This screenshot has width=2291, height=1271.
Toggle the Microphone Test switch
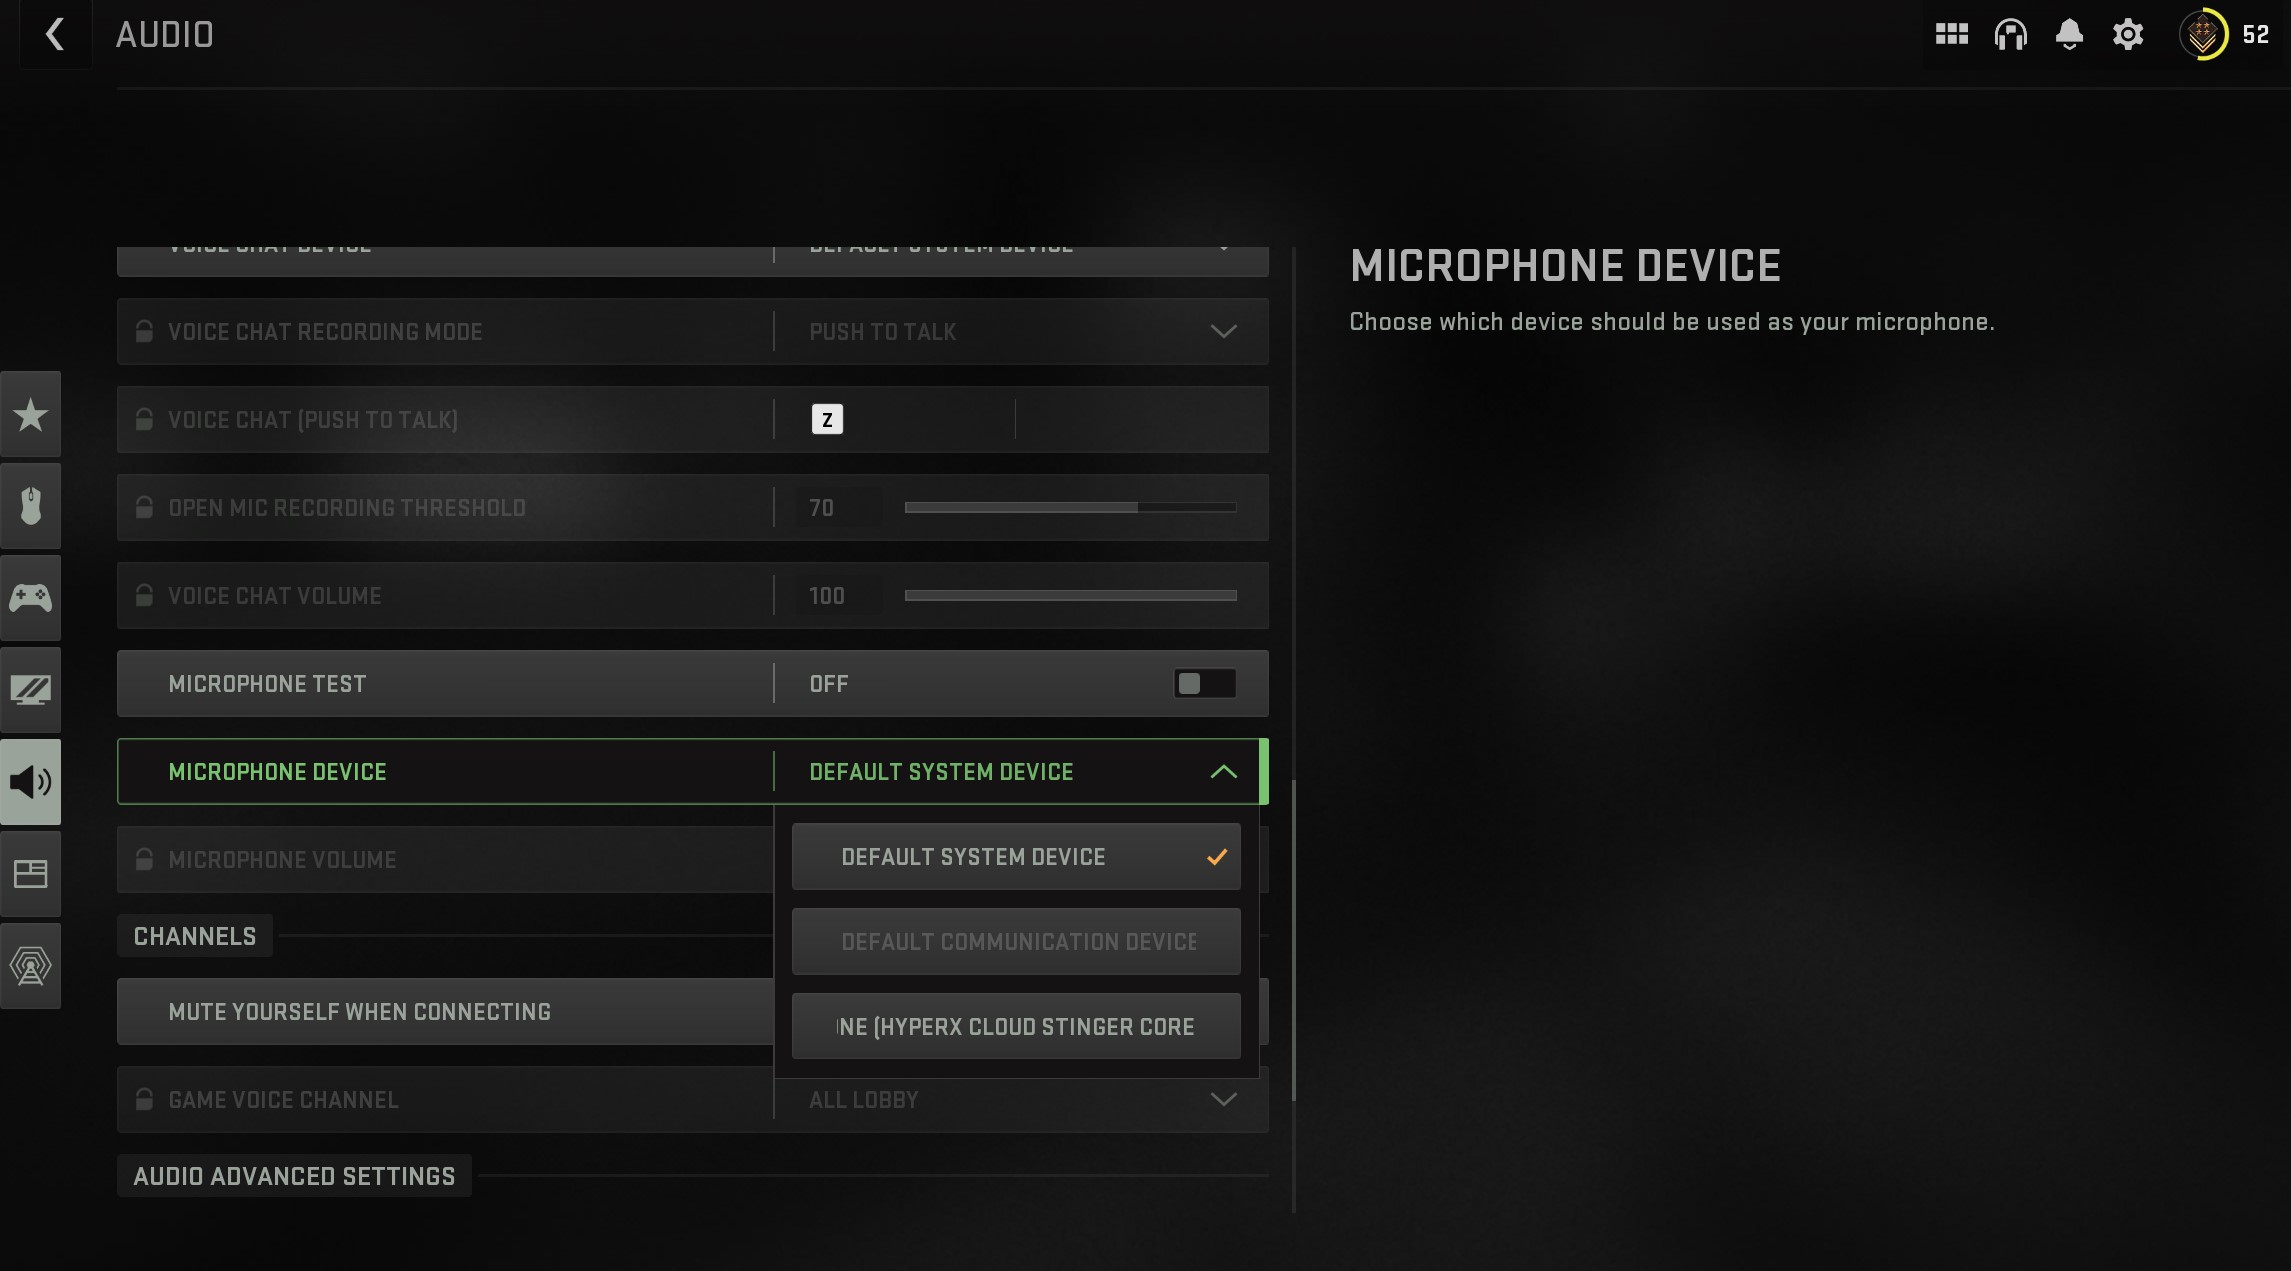coord(1204,684)
